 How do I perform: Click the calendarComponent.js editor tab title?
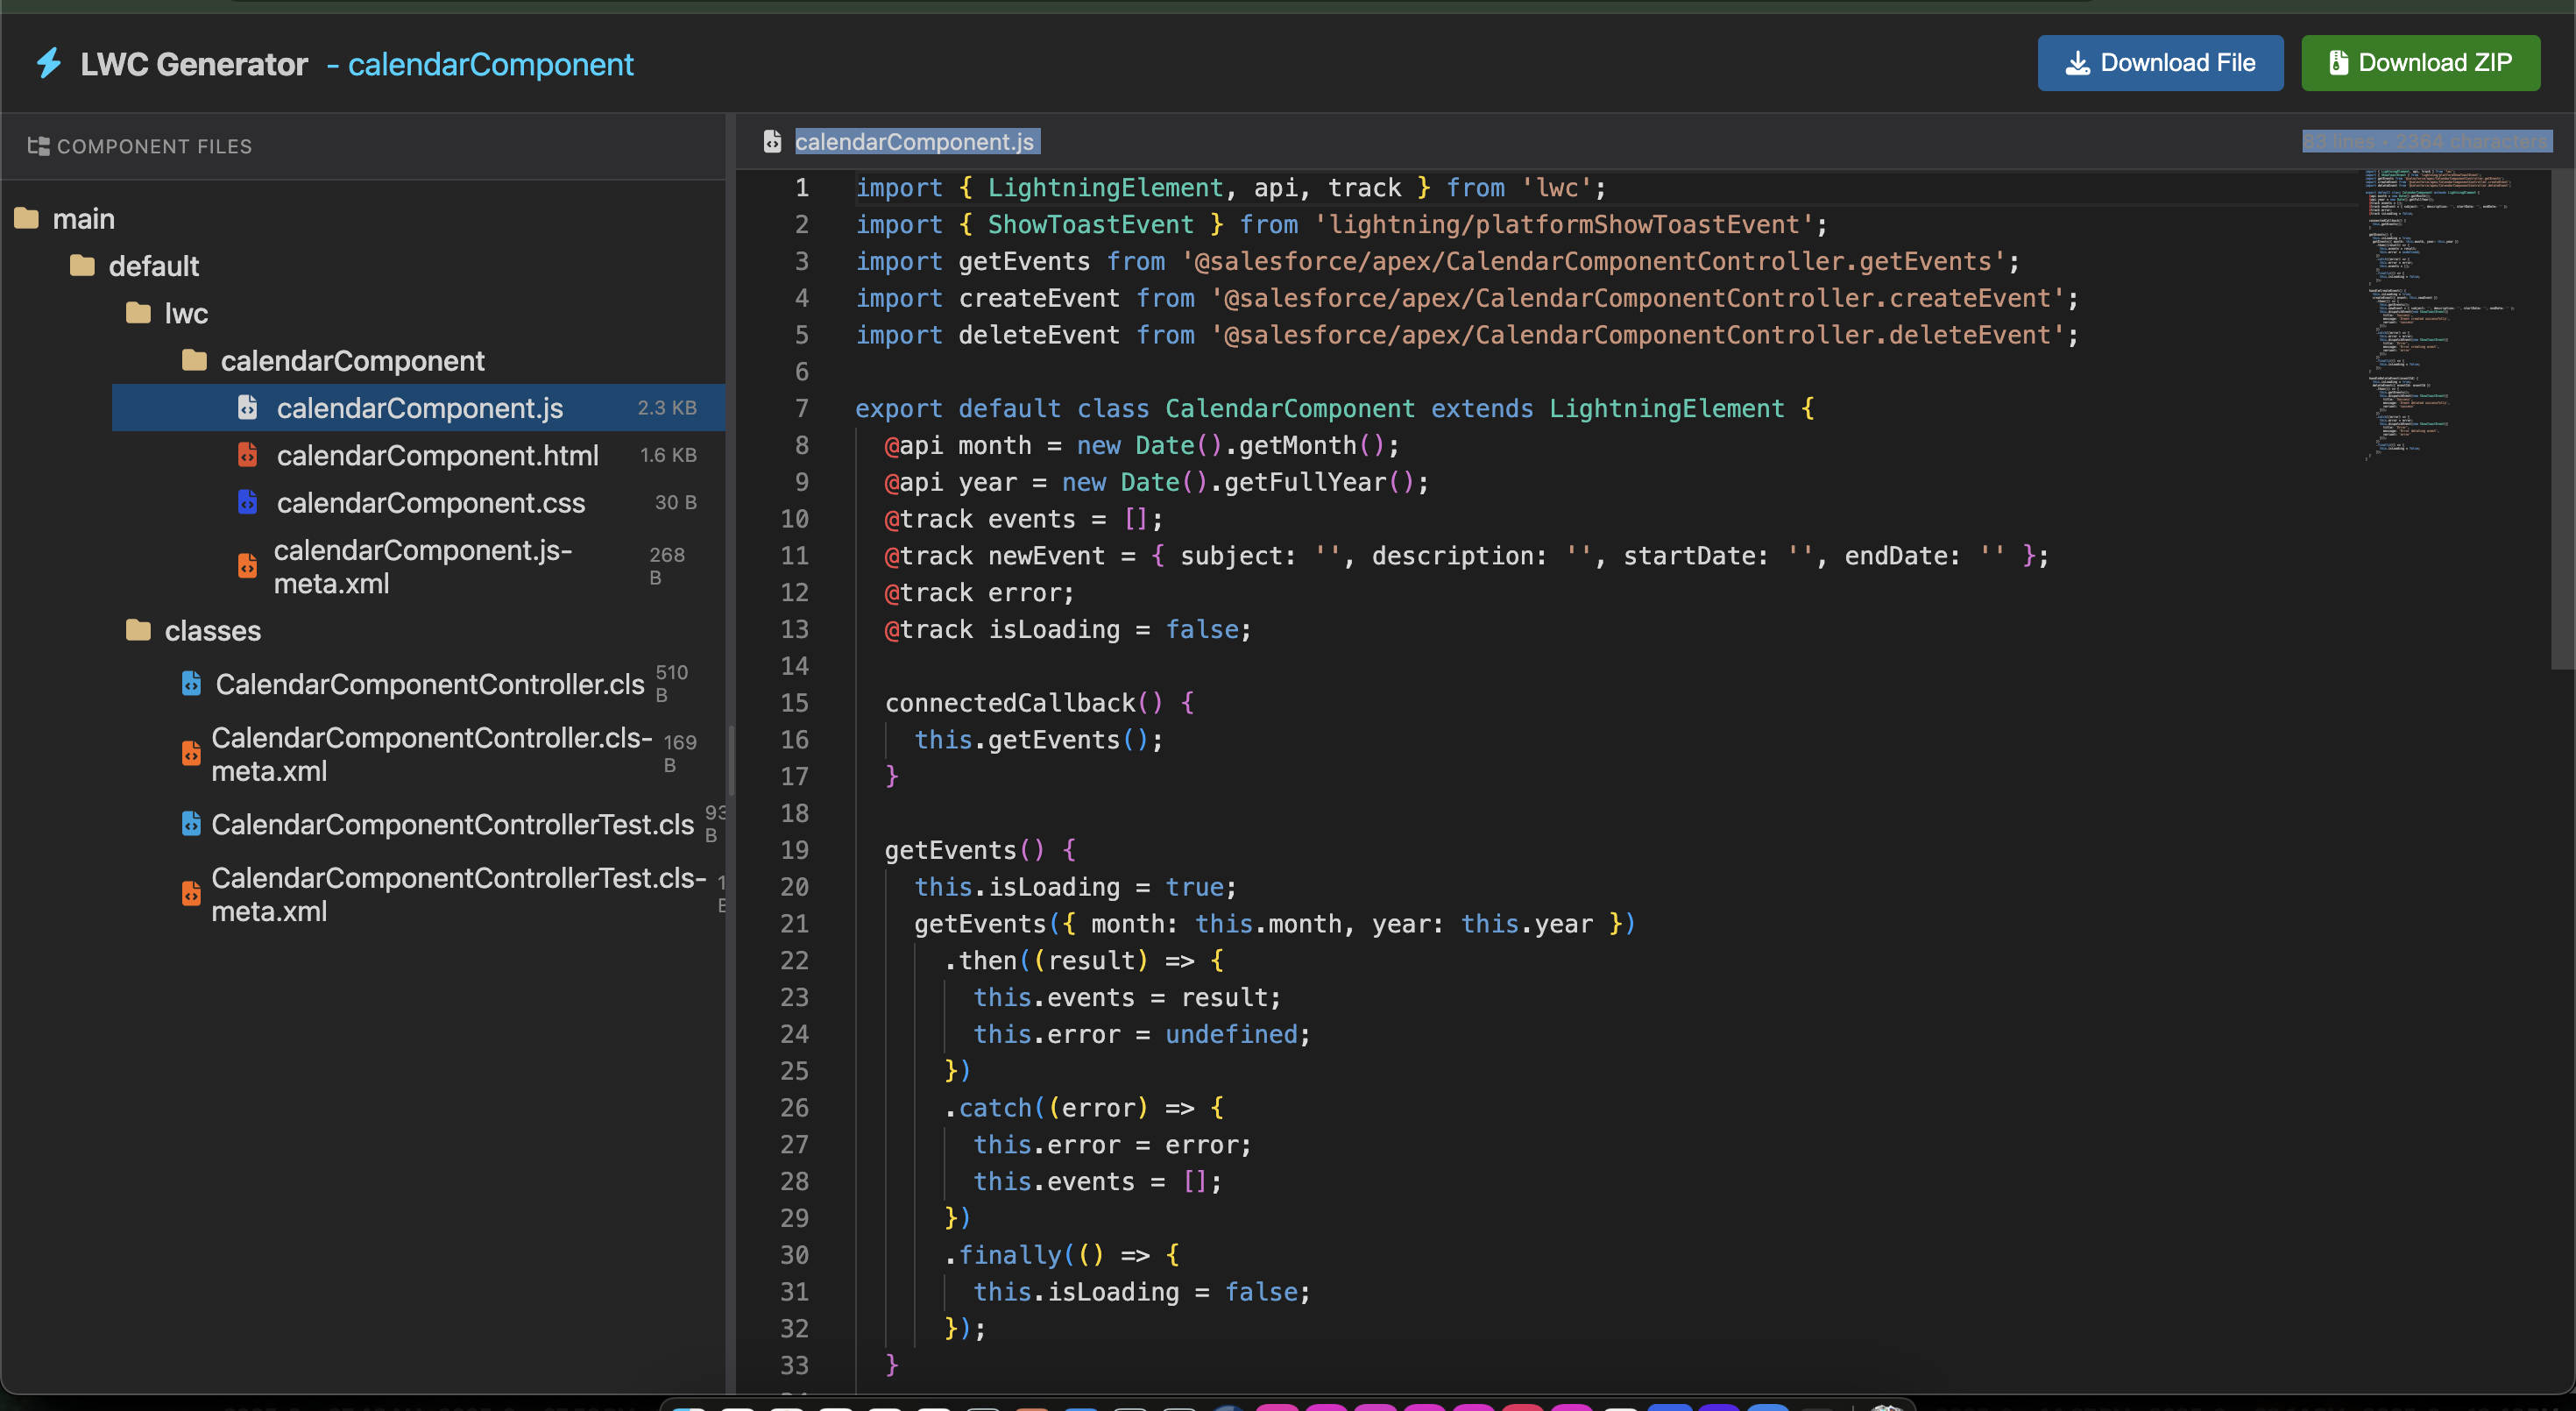(913, 142)
